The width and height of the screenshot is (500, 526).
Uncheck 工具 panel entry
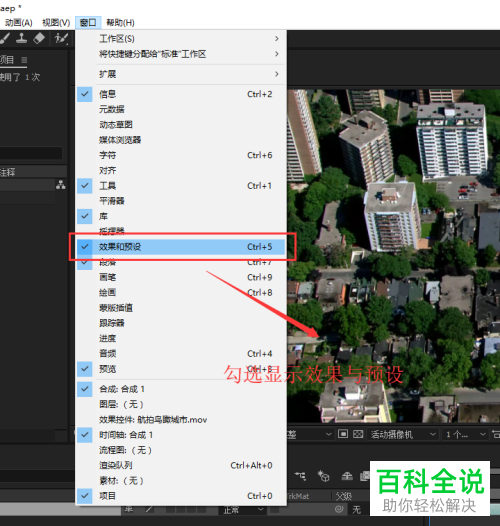tap(181, 186)
